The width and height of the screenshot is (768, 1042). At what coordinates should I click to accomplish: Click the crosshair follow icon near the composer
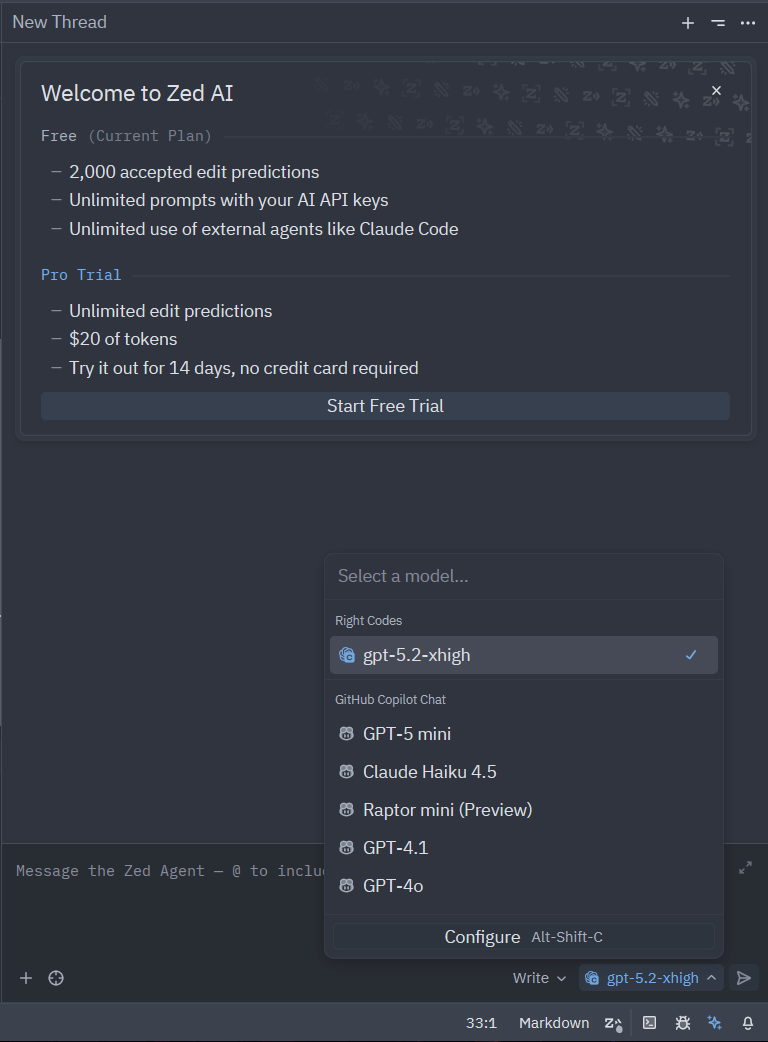click(x=56, y=978)
